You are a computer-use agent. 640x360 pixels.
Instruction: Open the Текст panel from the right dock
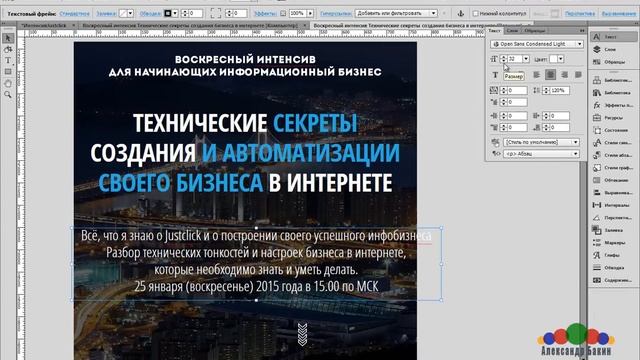(x=612, y=37)
